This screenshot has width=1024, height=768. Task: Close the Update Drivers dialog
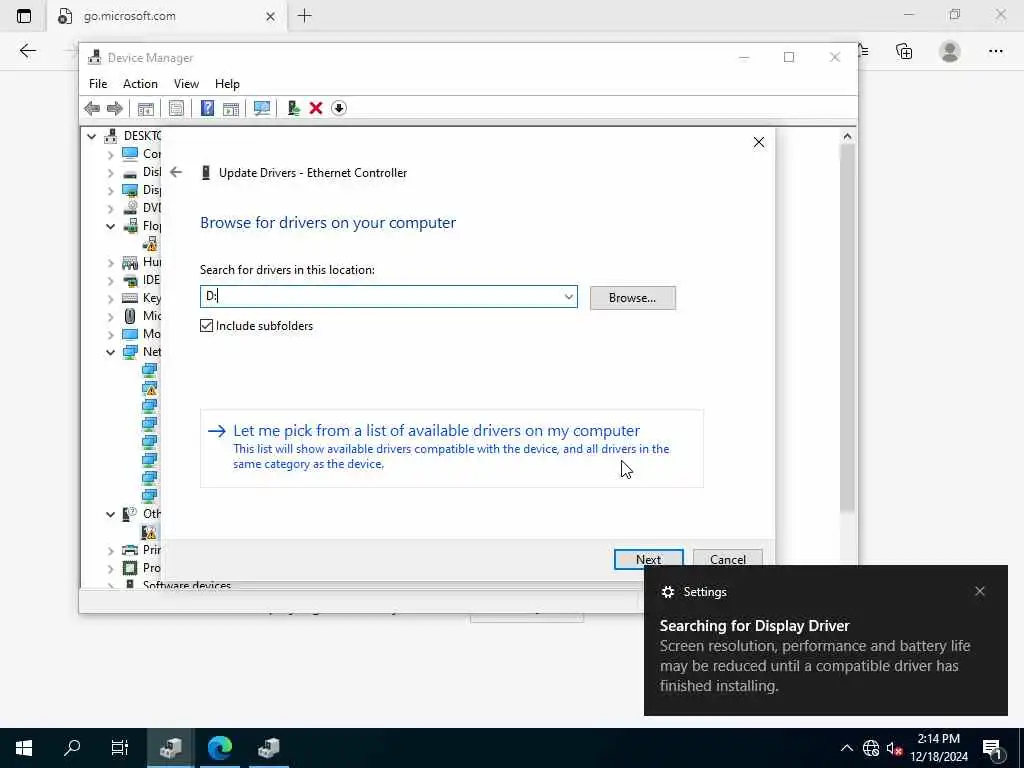(758, 142)
